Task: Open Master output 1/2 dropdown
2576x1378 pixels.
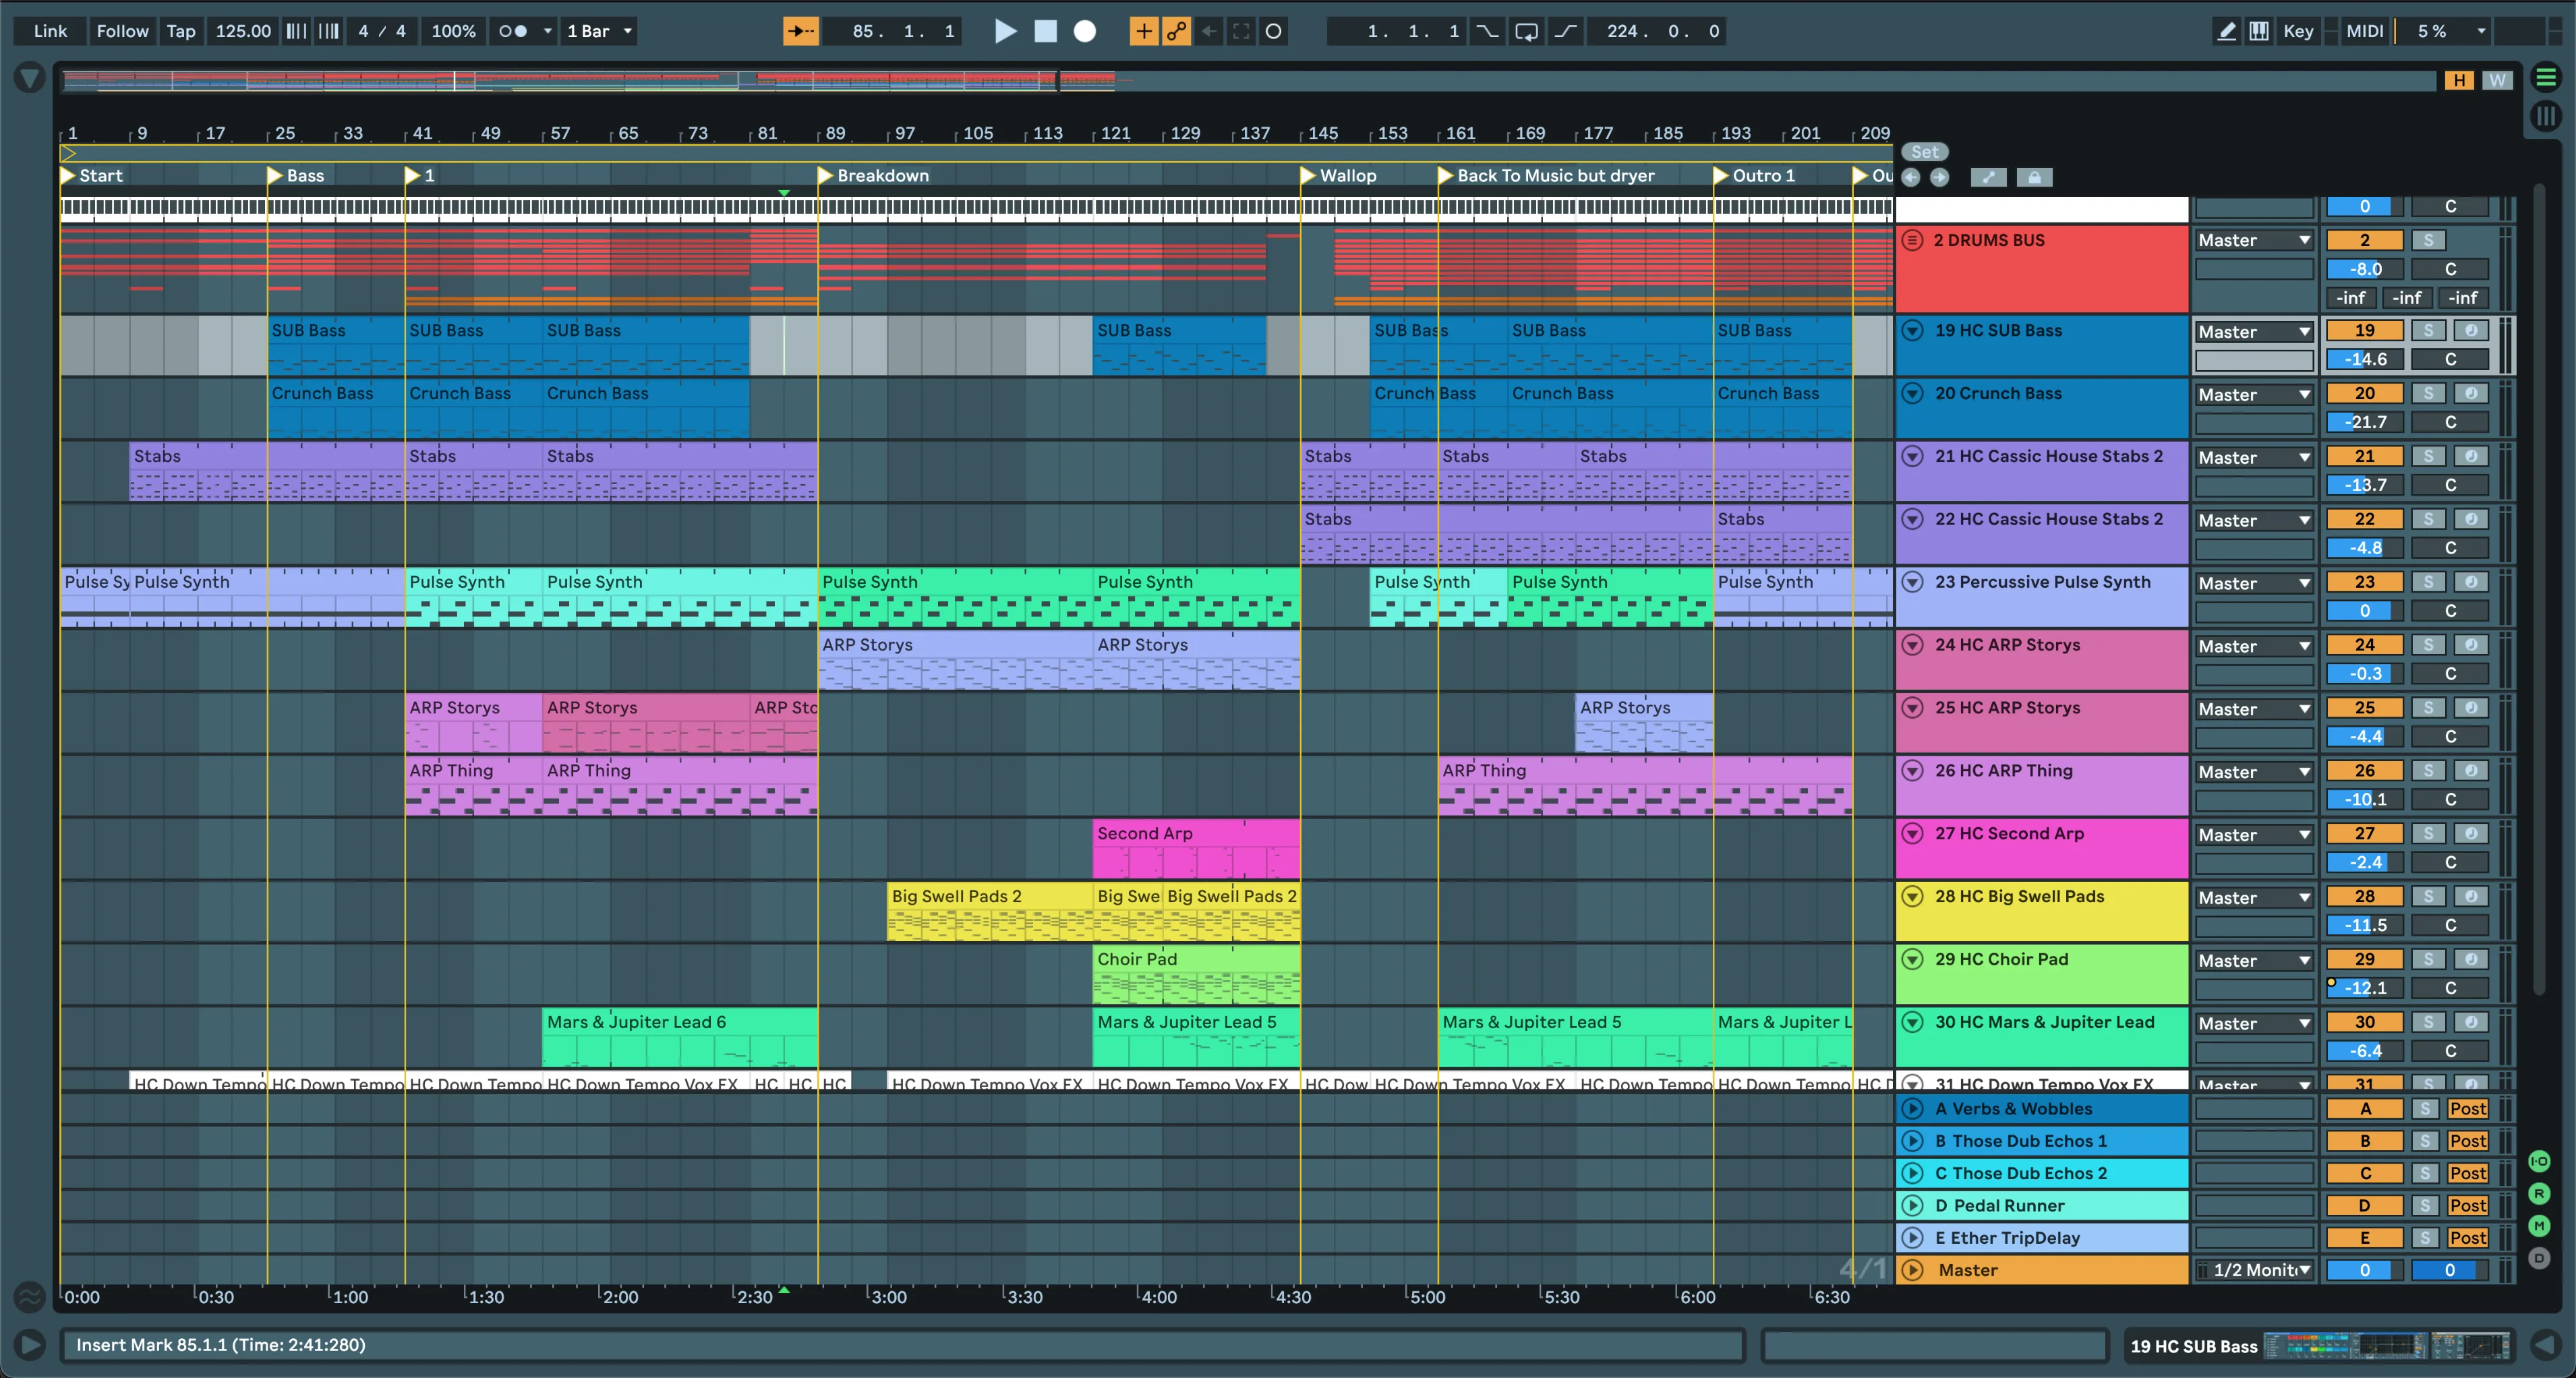Action: click(x=2254, y=1270)
